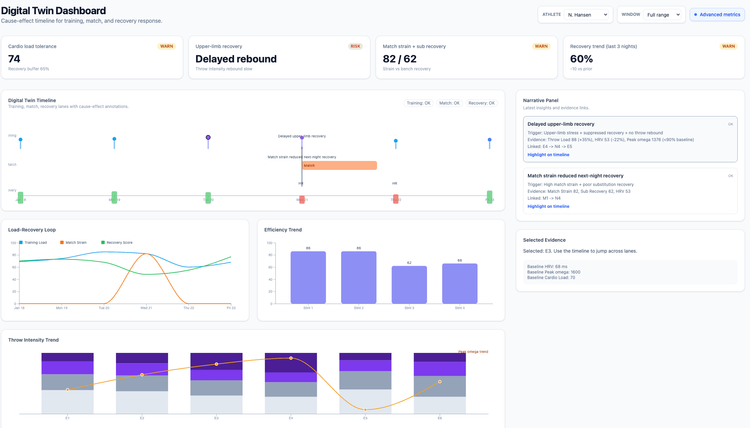Select the orange Match bar on timeline
Viewport: 750px width, 428px height.
tap(339, 165)
